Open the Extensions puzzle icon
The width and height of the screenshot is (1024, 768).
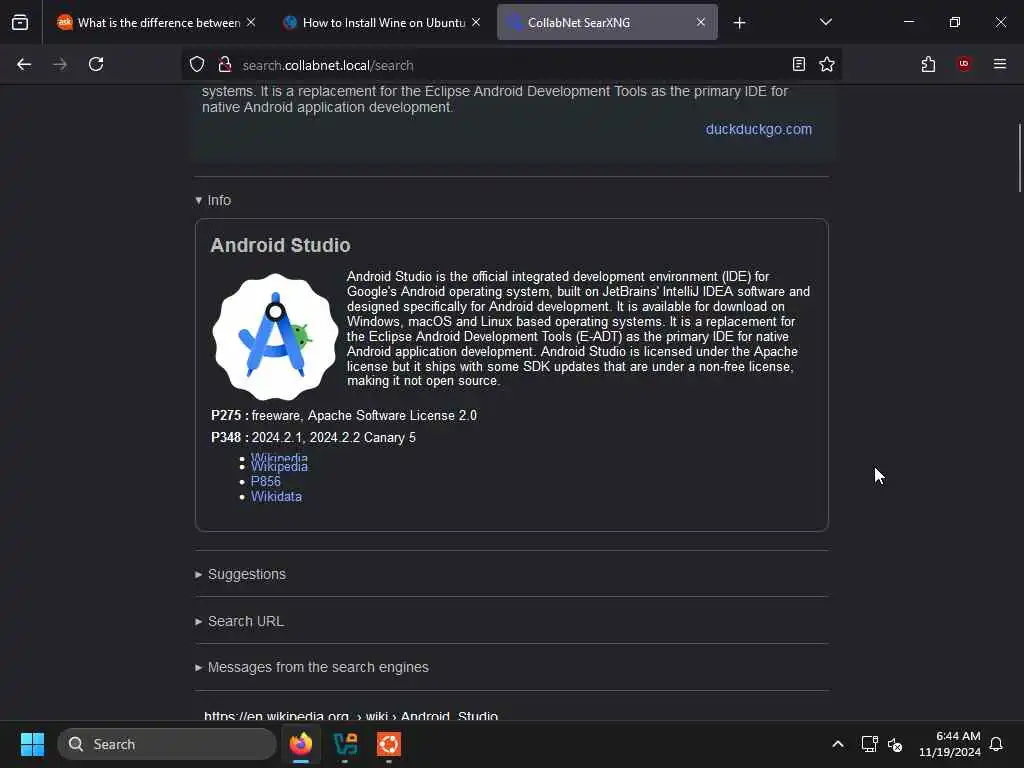pos(928,64)
